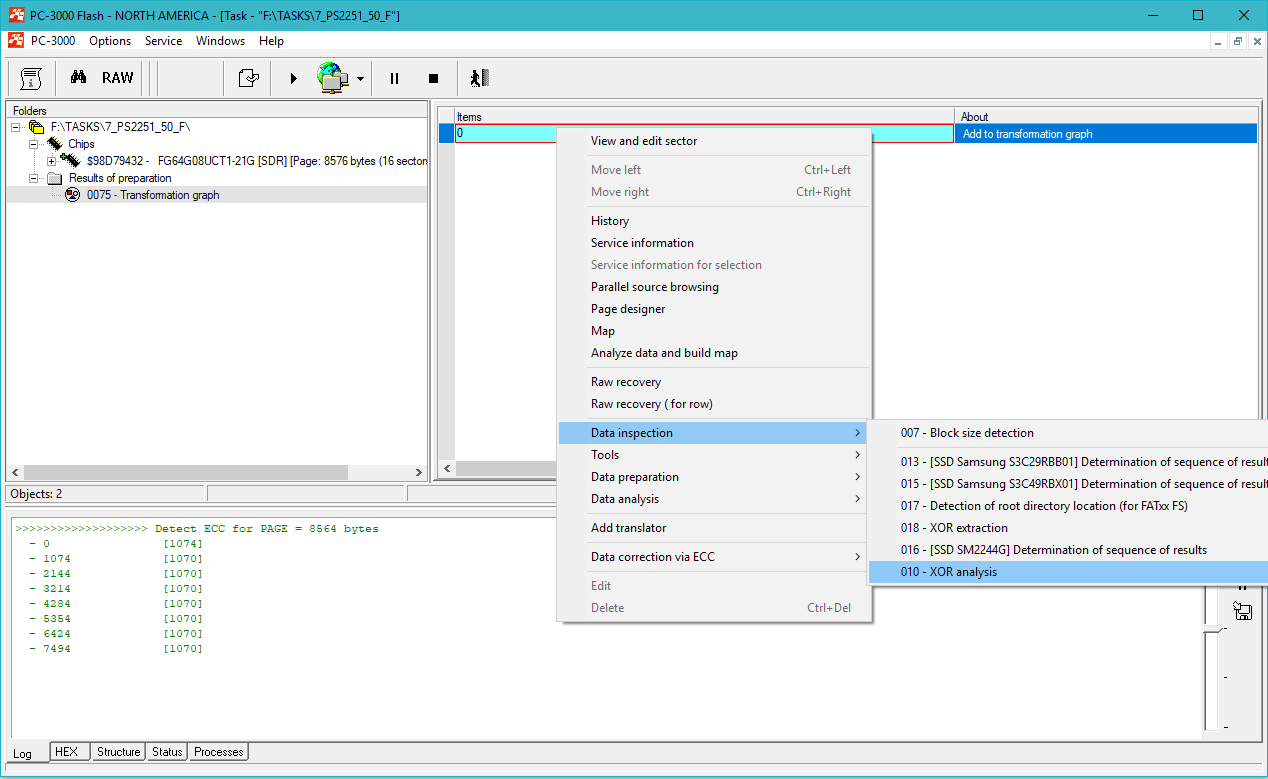Open Page designer from context menu

(714, 309)
